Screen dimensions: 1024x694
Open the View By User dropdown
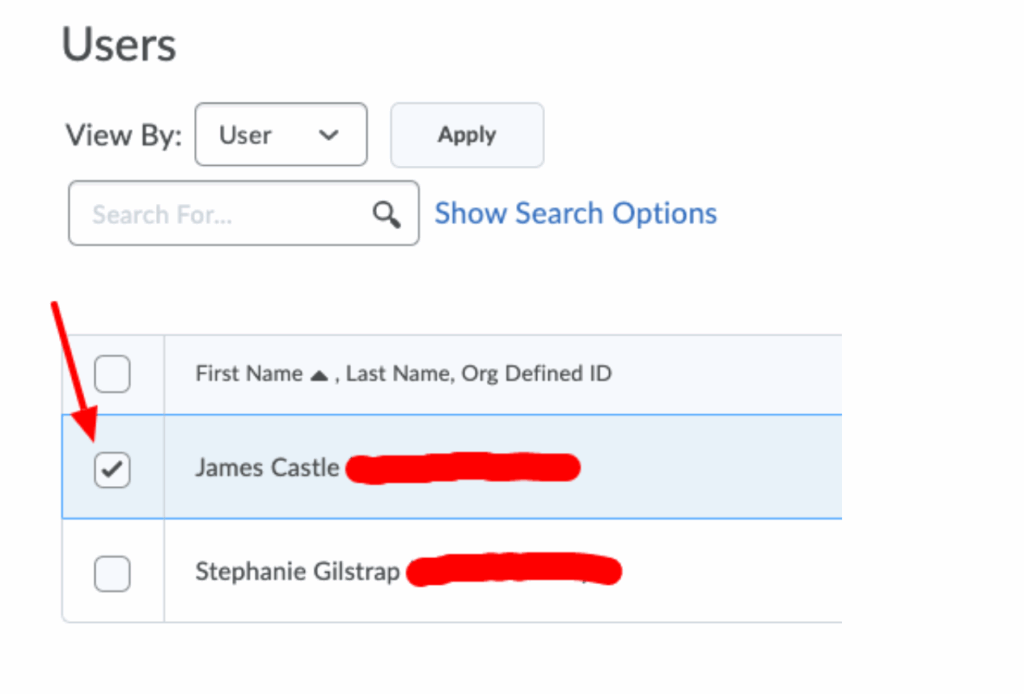coord(280,135)
